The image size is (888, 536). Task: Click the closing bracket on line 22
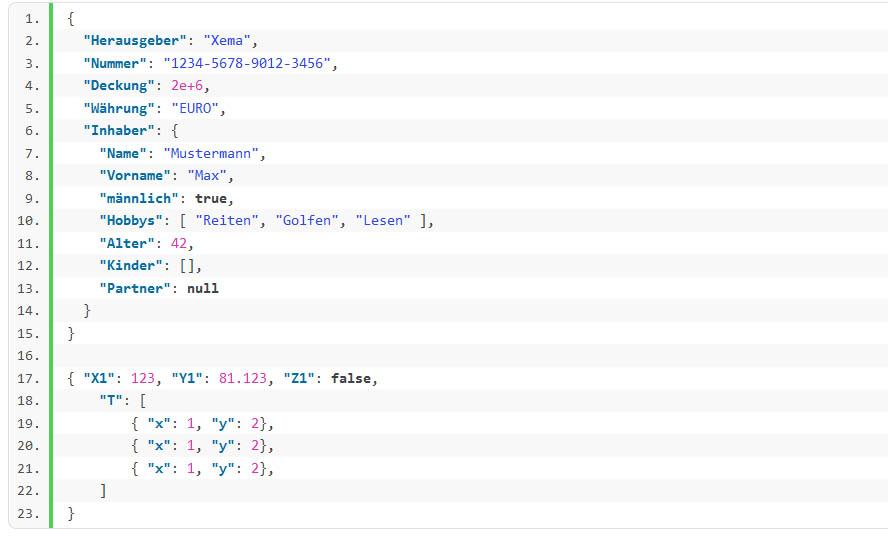(103, 491)
